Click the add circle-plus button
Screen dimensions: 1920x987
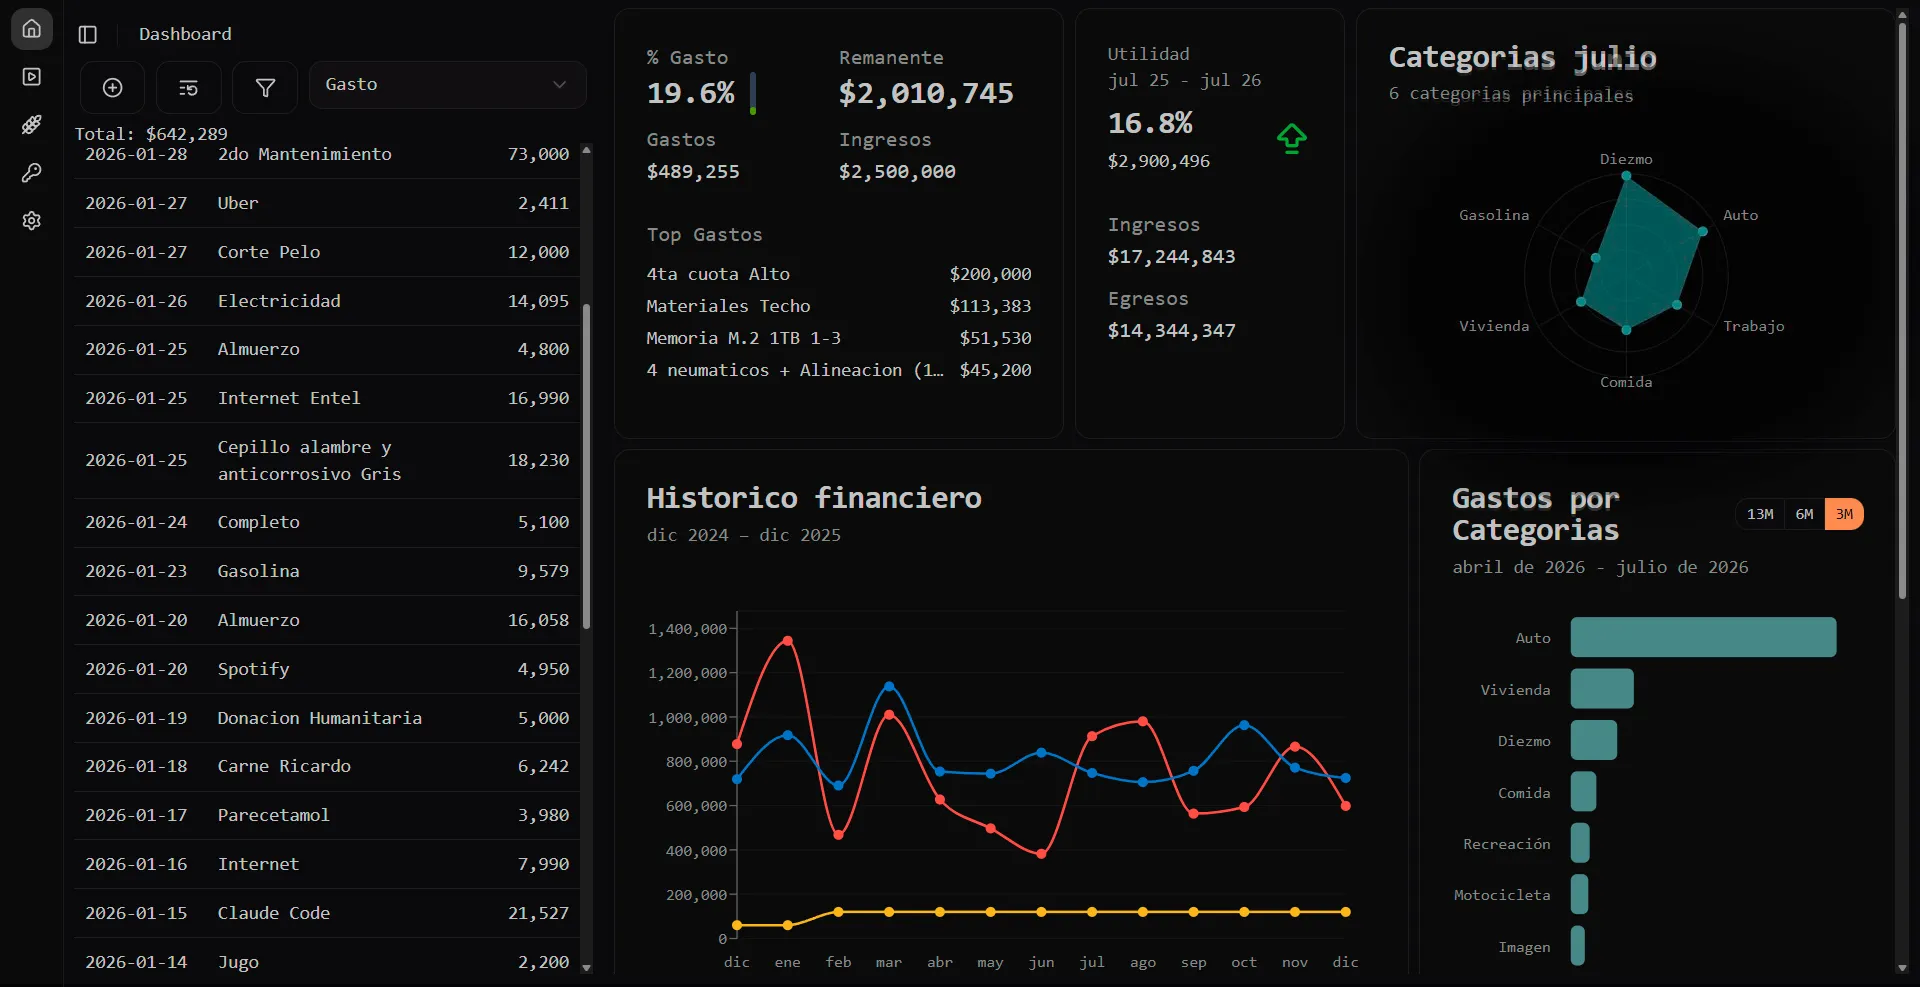(113, 88)
